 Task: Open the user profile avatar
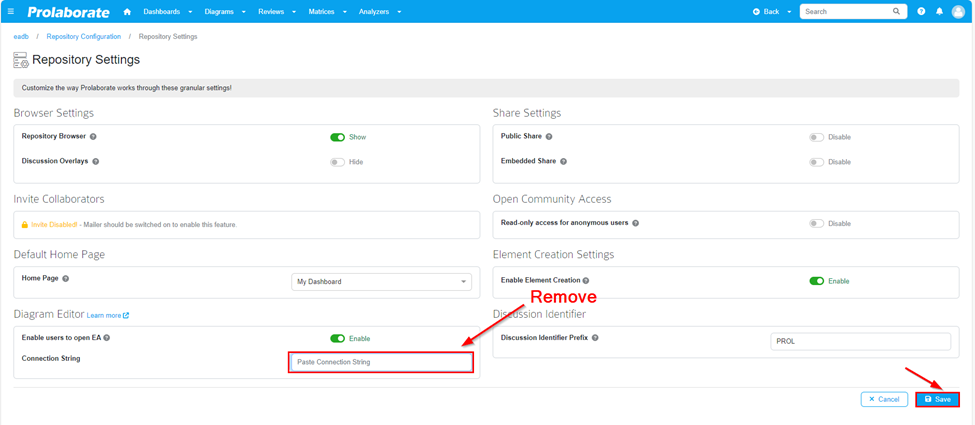pyautogui.click(x=958, y=12)
